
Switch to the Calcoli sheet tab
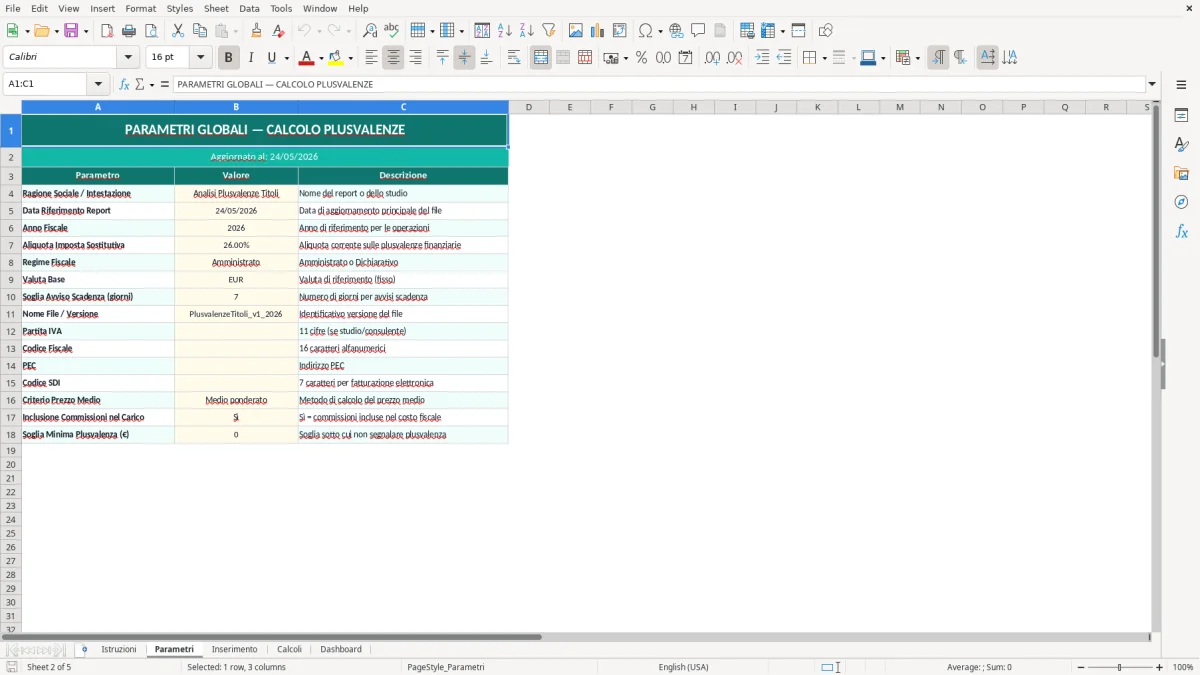pos(289,649)
